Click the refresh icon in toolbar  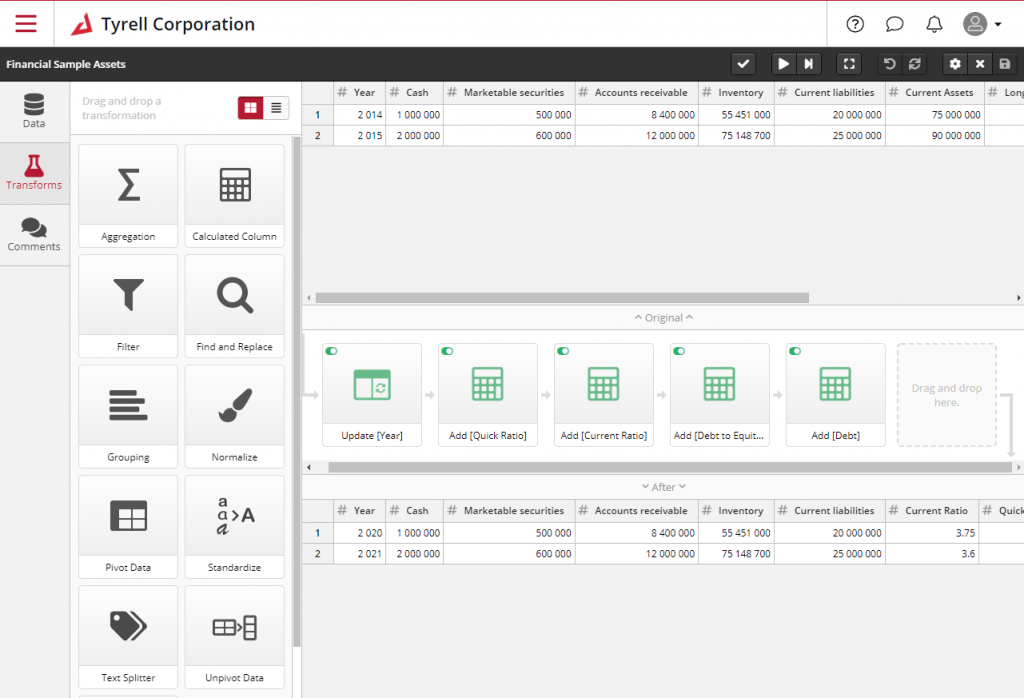pyautogui.click(x=915, y=64)
